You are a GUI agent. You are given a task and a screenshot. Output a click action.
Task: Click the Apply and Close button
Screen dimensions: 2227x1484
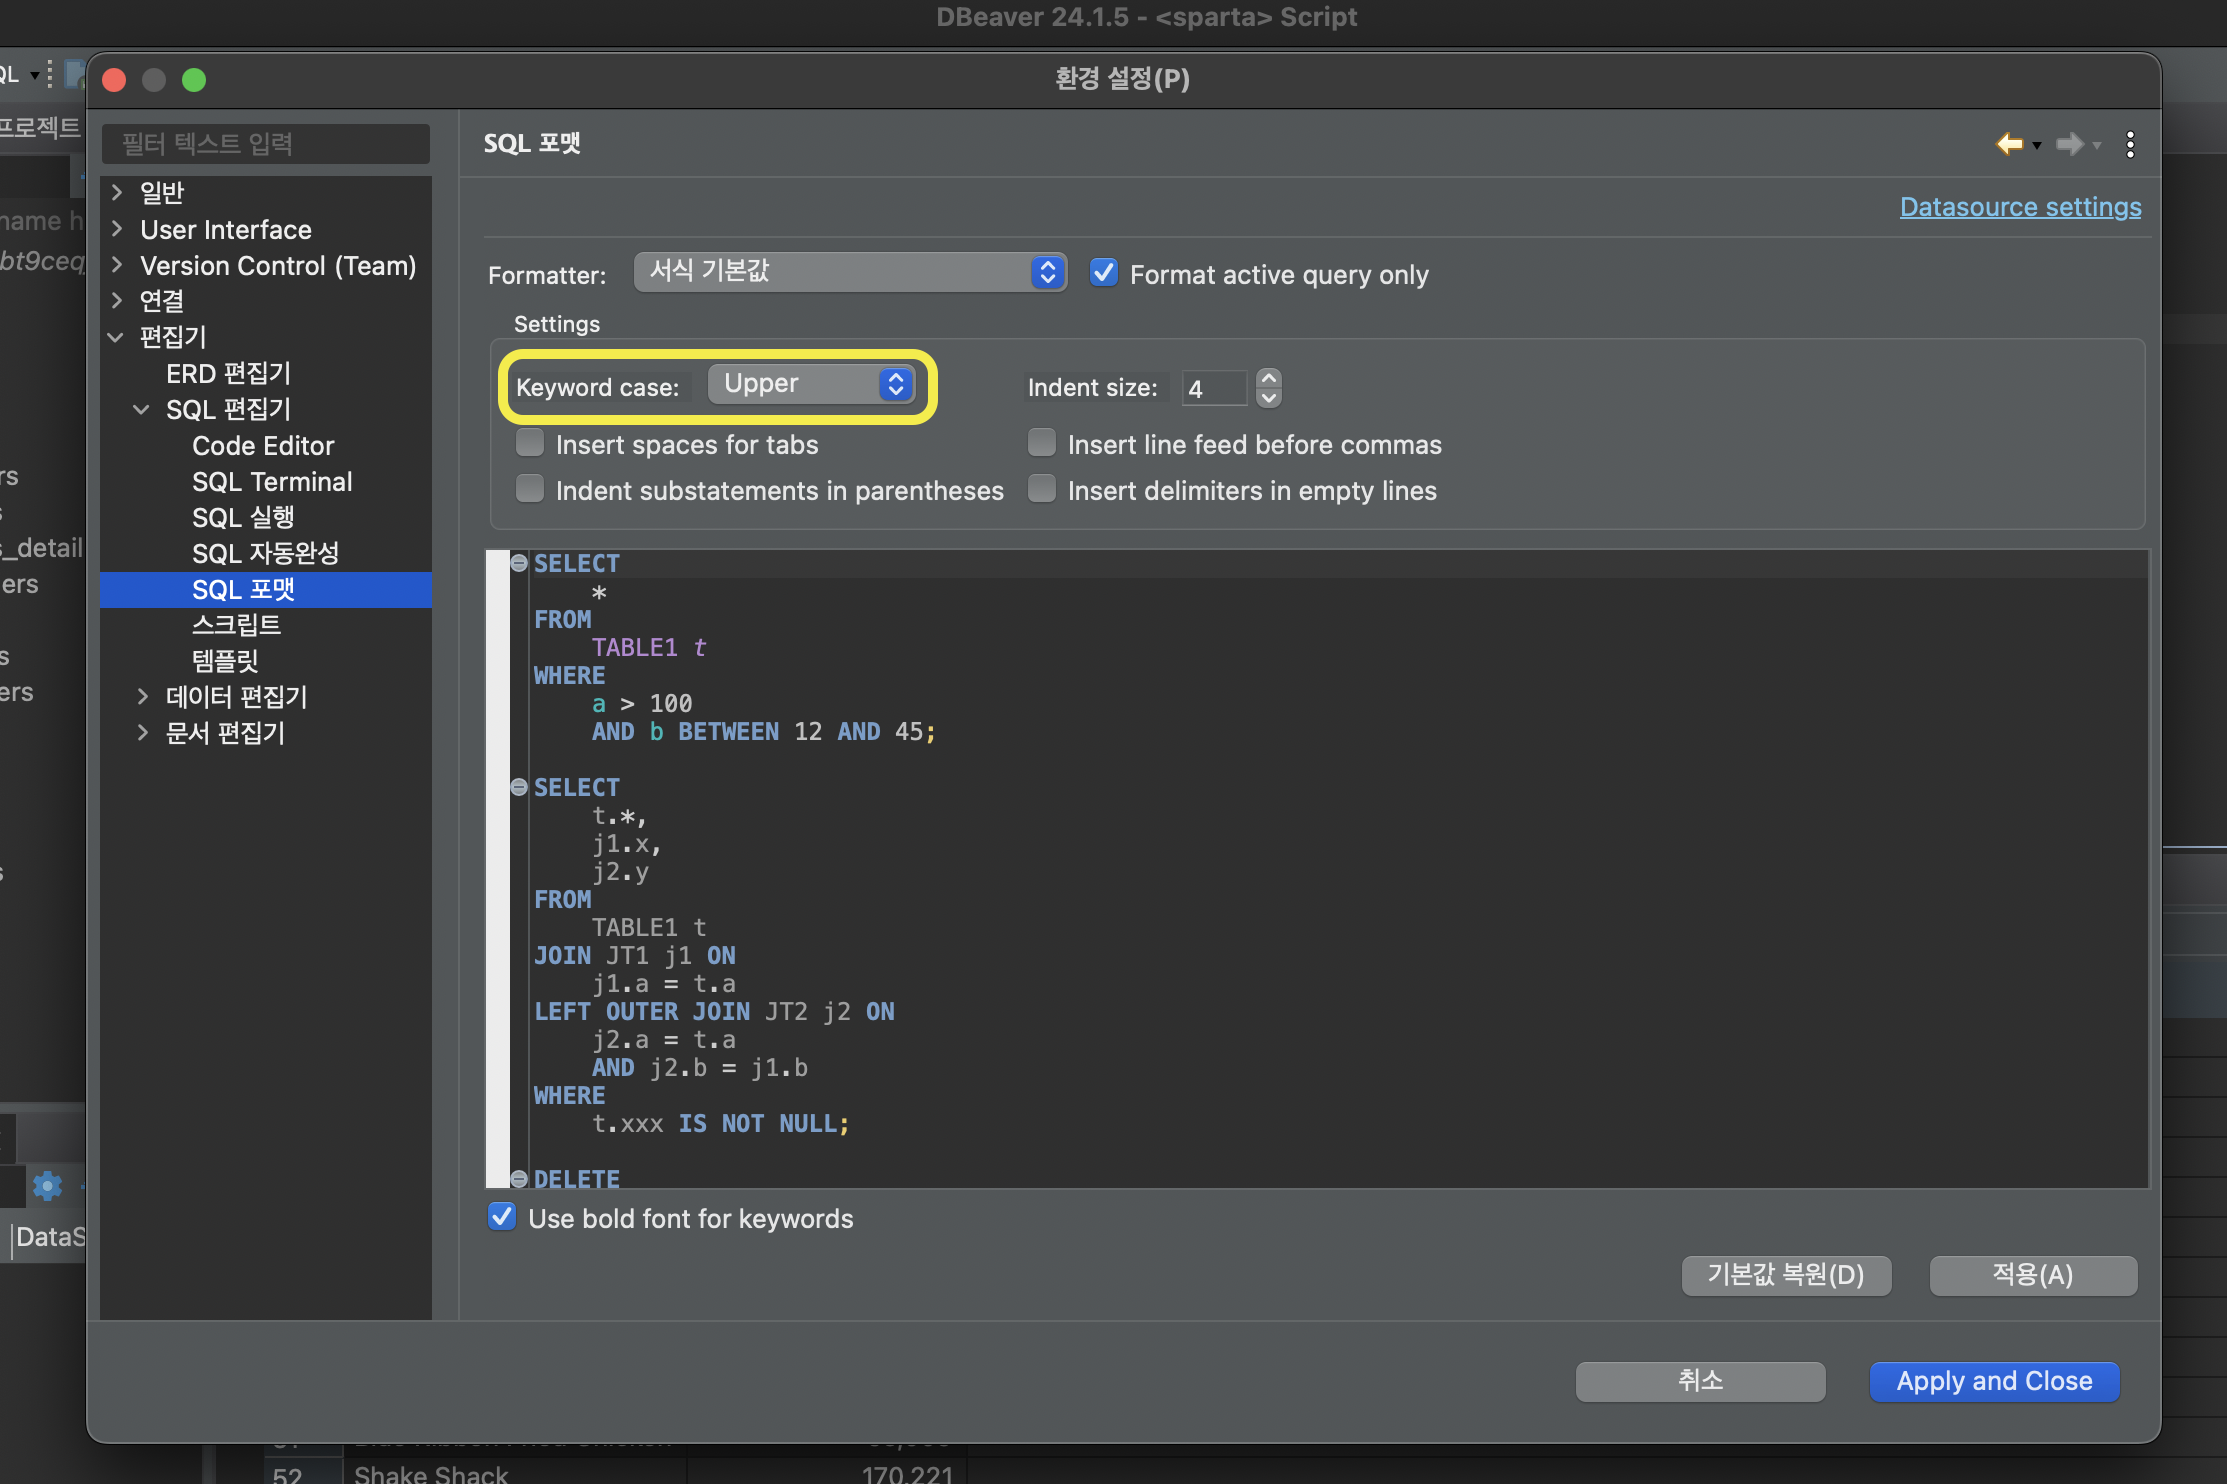pos(1994,1381)
